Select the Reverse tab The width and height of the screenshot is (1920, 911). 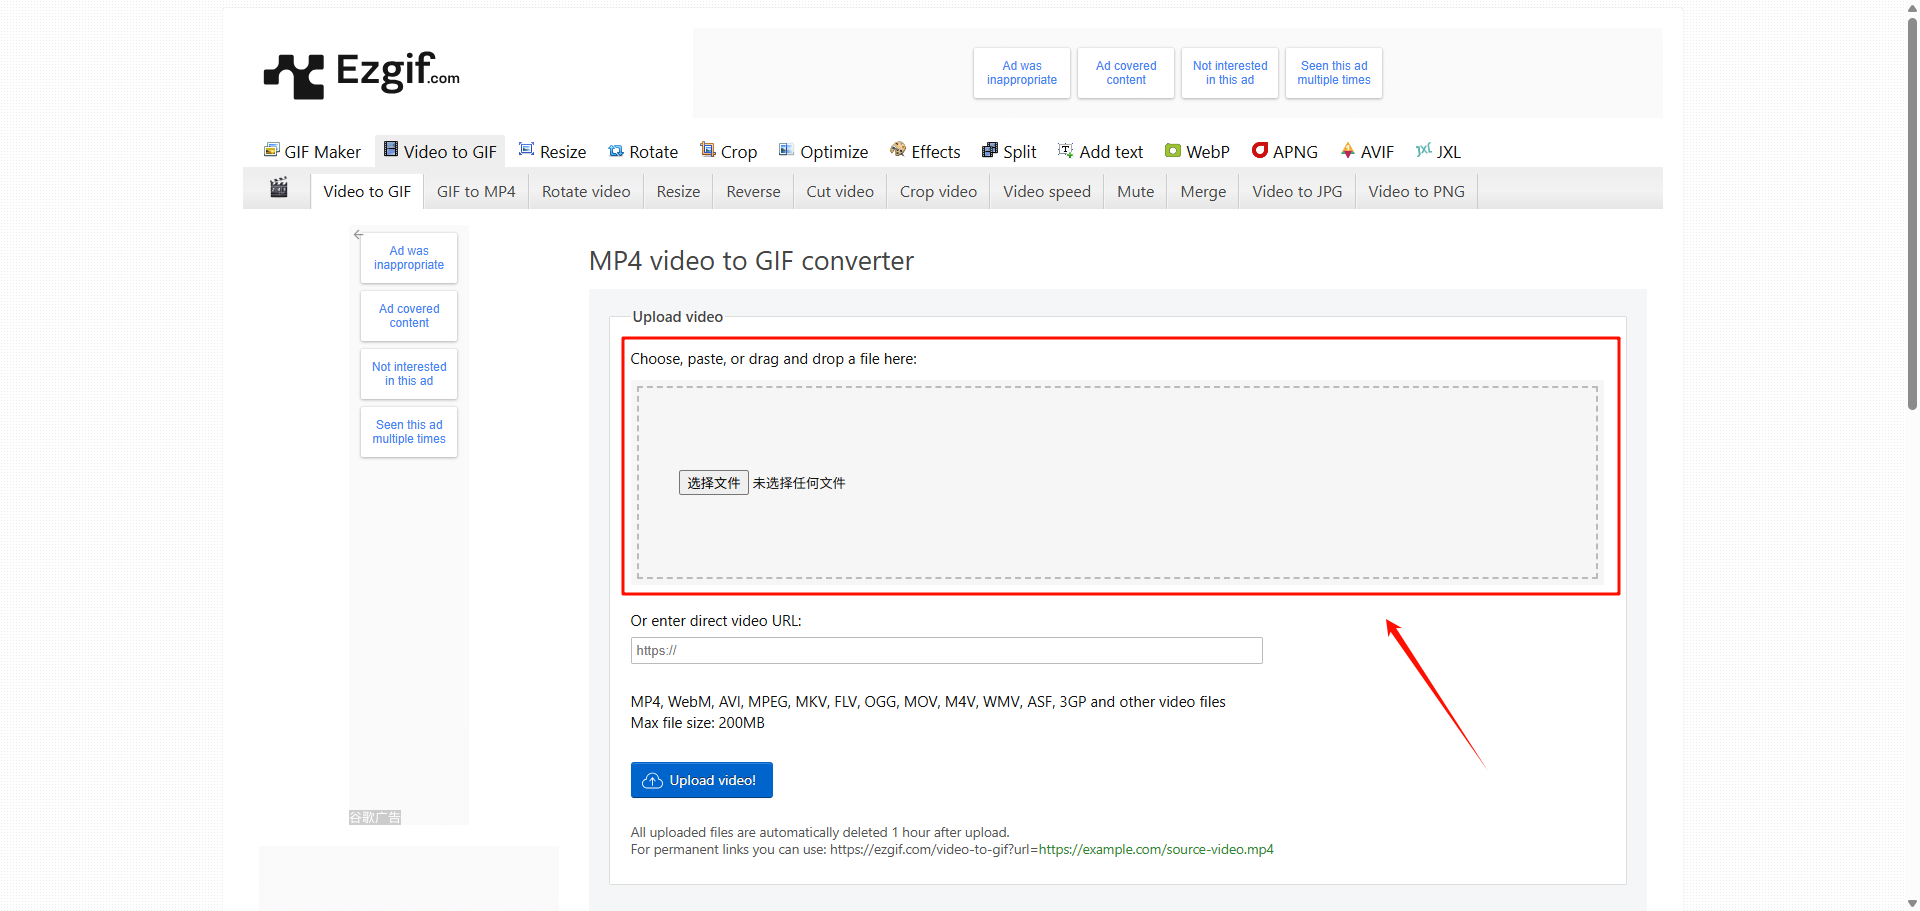click(753, 191)
